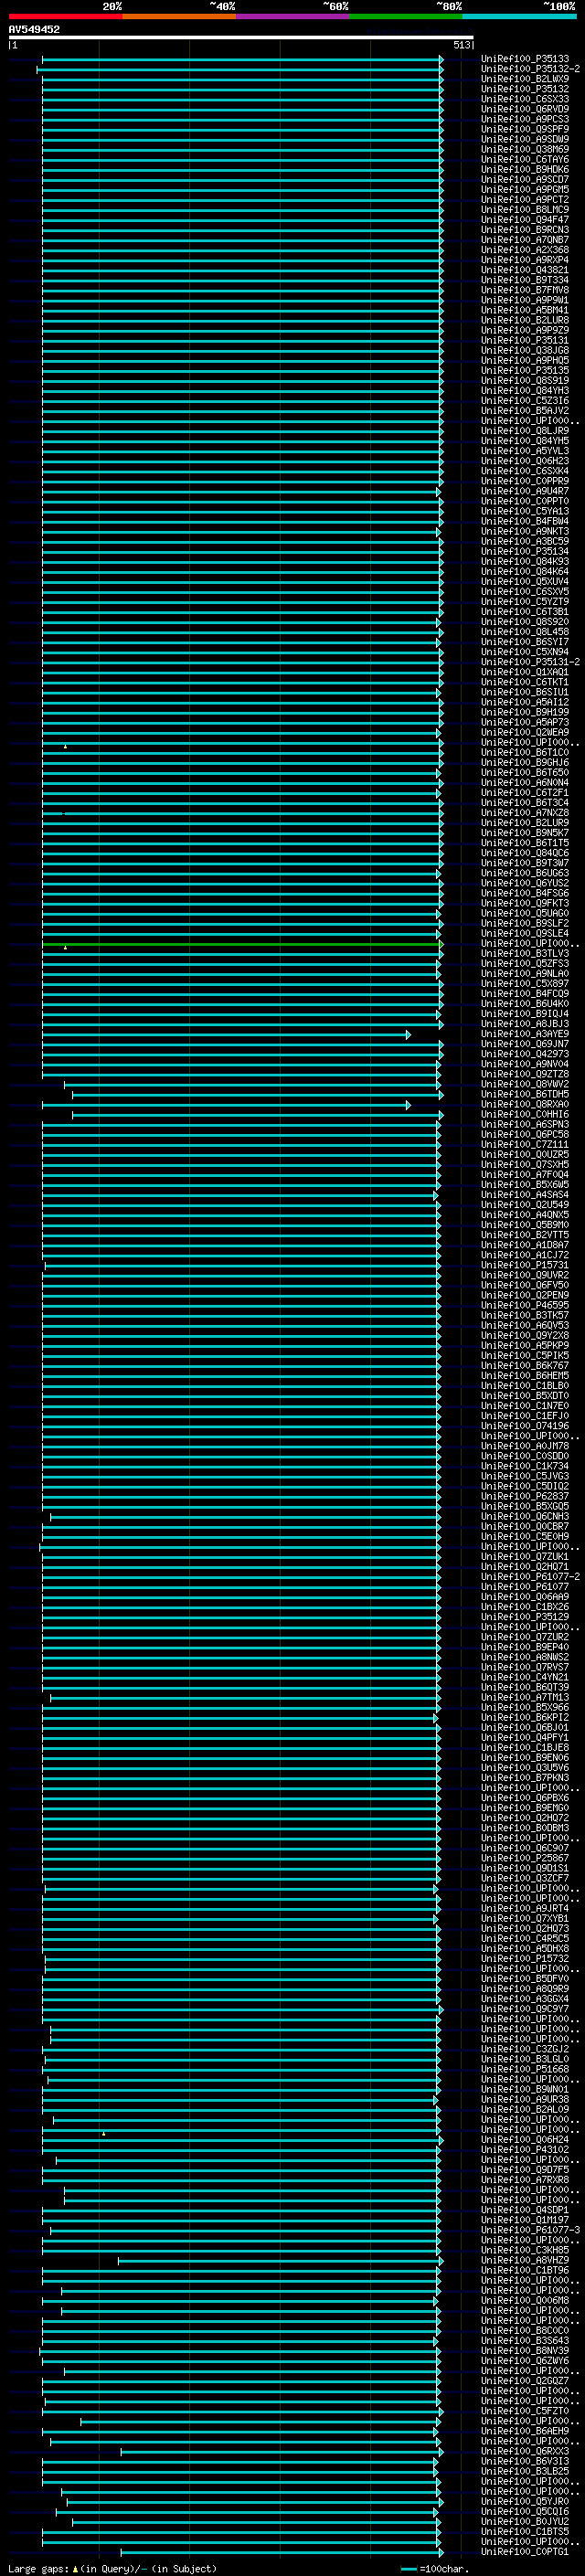Select UniRef100_Q43821 label
The width and height of the screenshot is (585, 2576).
[x=525, y=270]
